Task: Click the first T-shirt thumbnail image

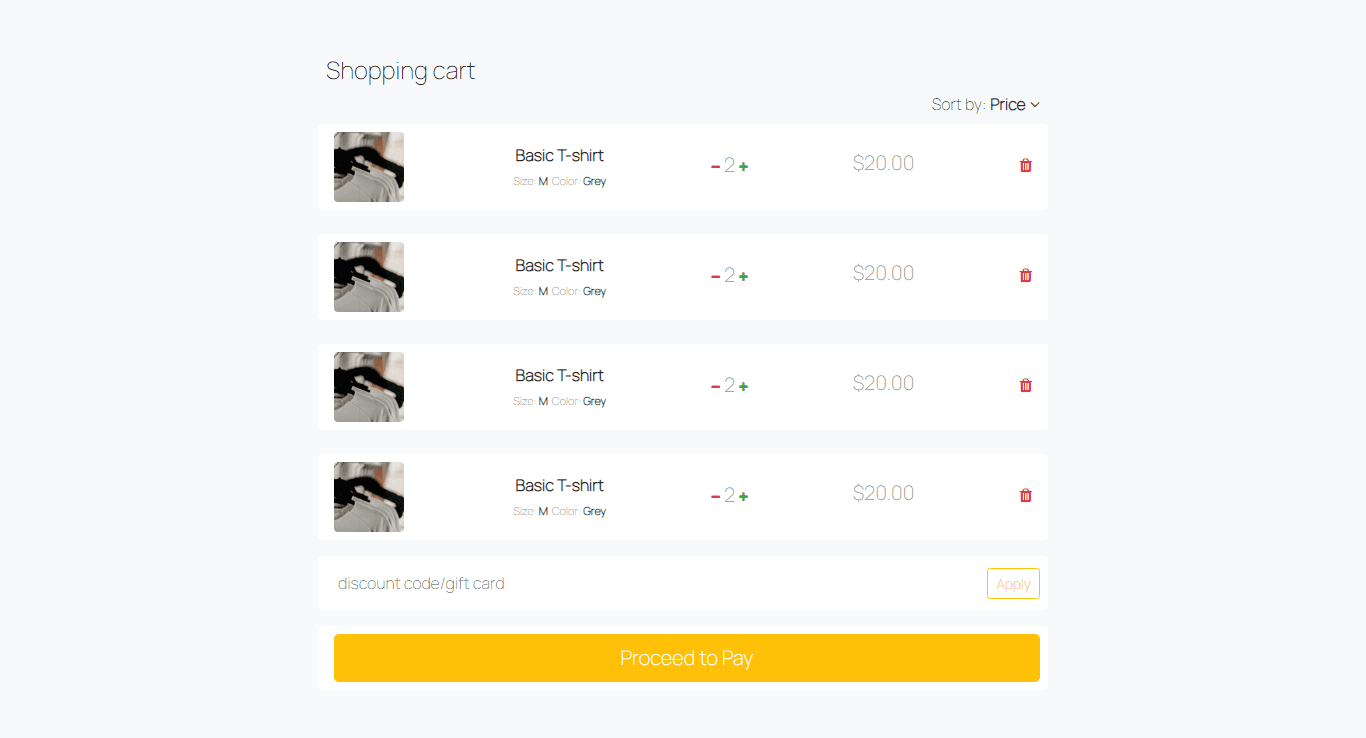Action: click(368, 167)
